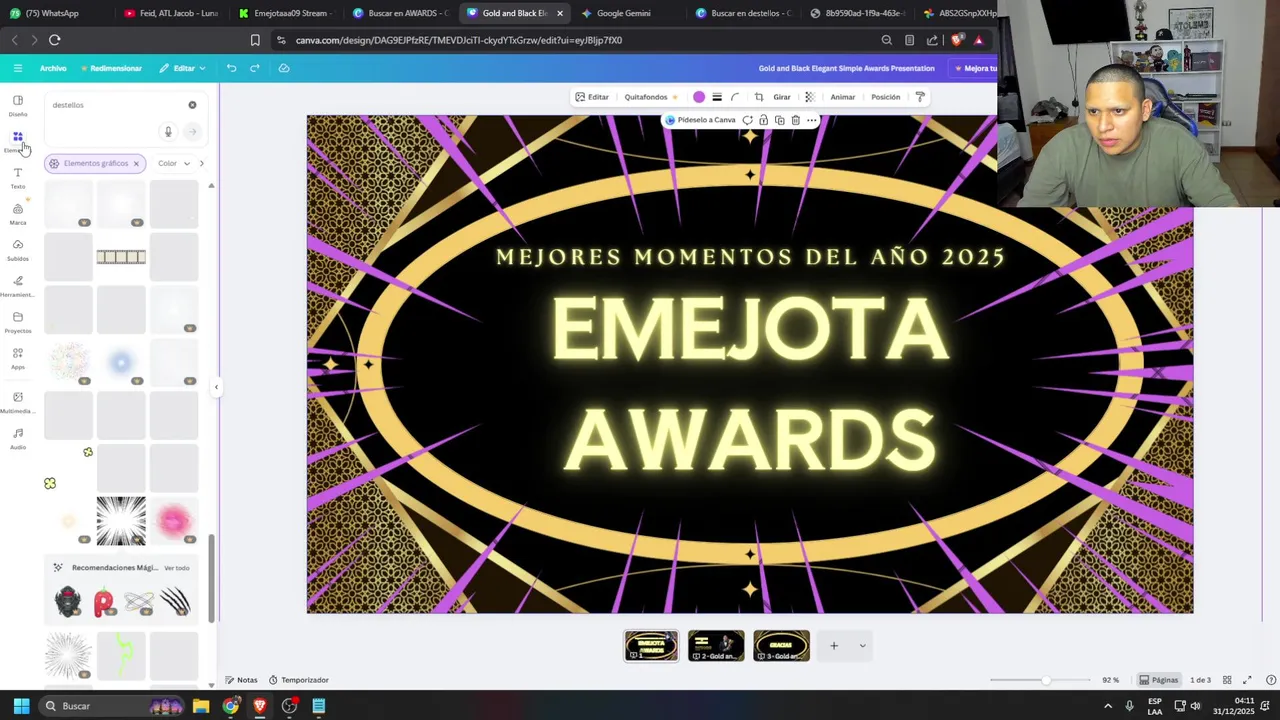Enter fullscreen presentation mode
Image resolution: width=1280 pixels, height=720 pixels.
tap(1247, 680)
